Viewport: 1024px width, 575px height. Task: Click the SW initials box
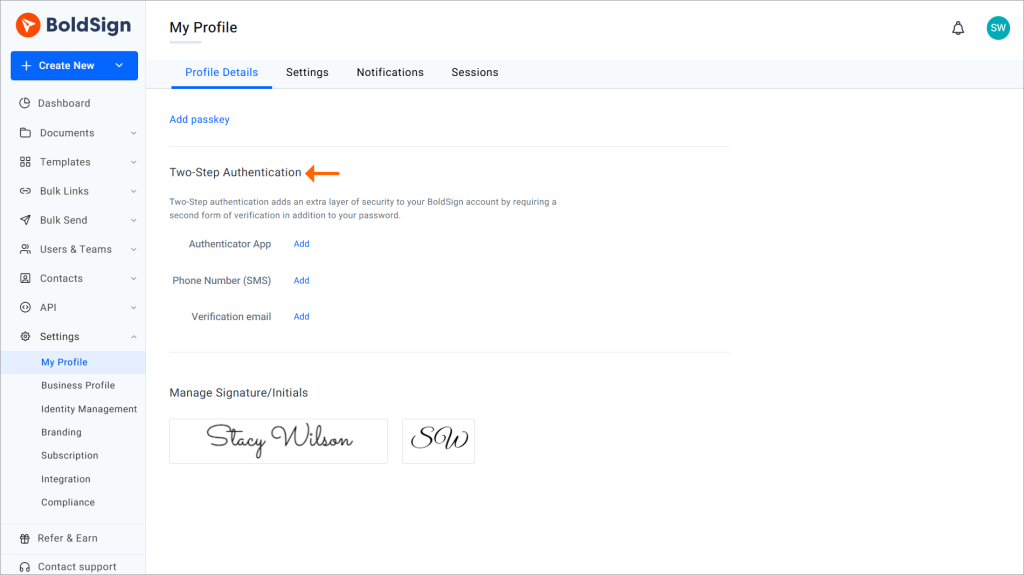click(x=438, y=441)
